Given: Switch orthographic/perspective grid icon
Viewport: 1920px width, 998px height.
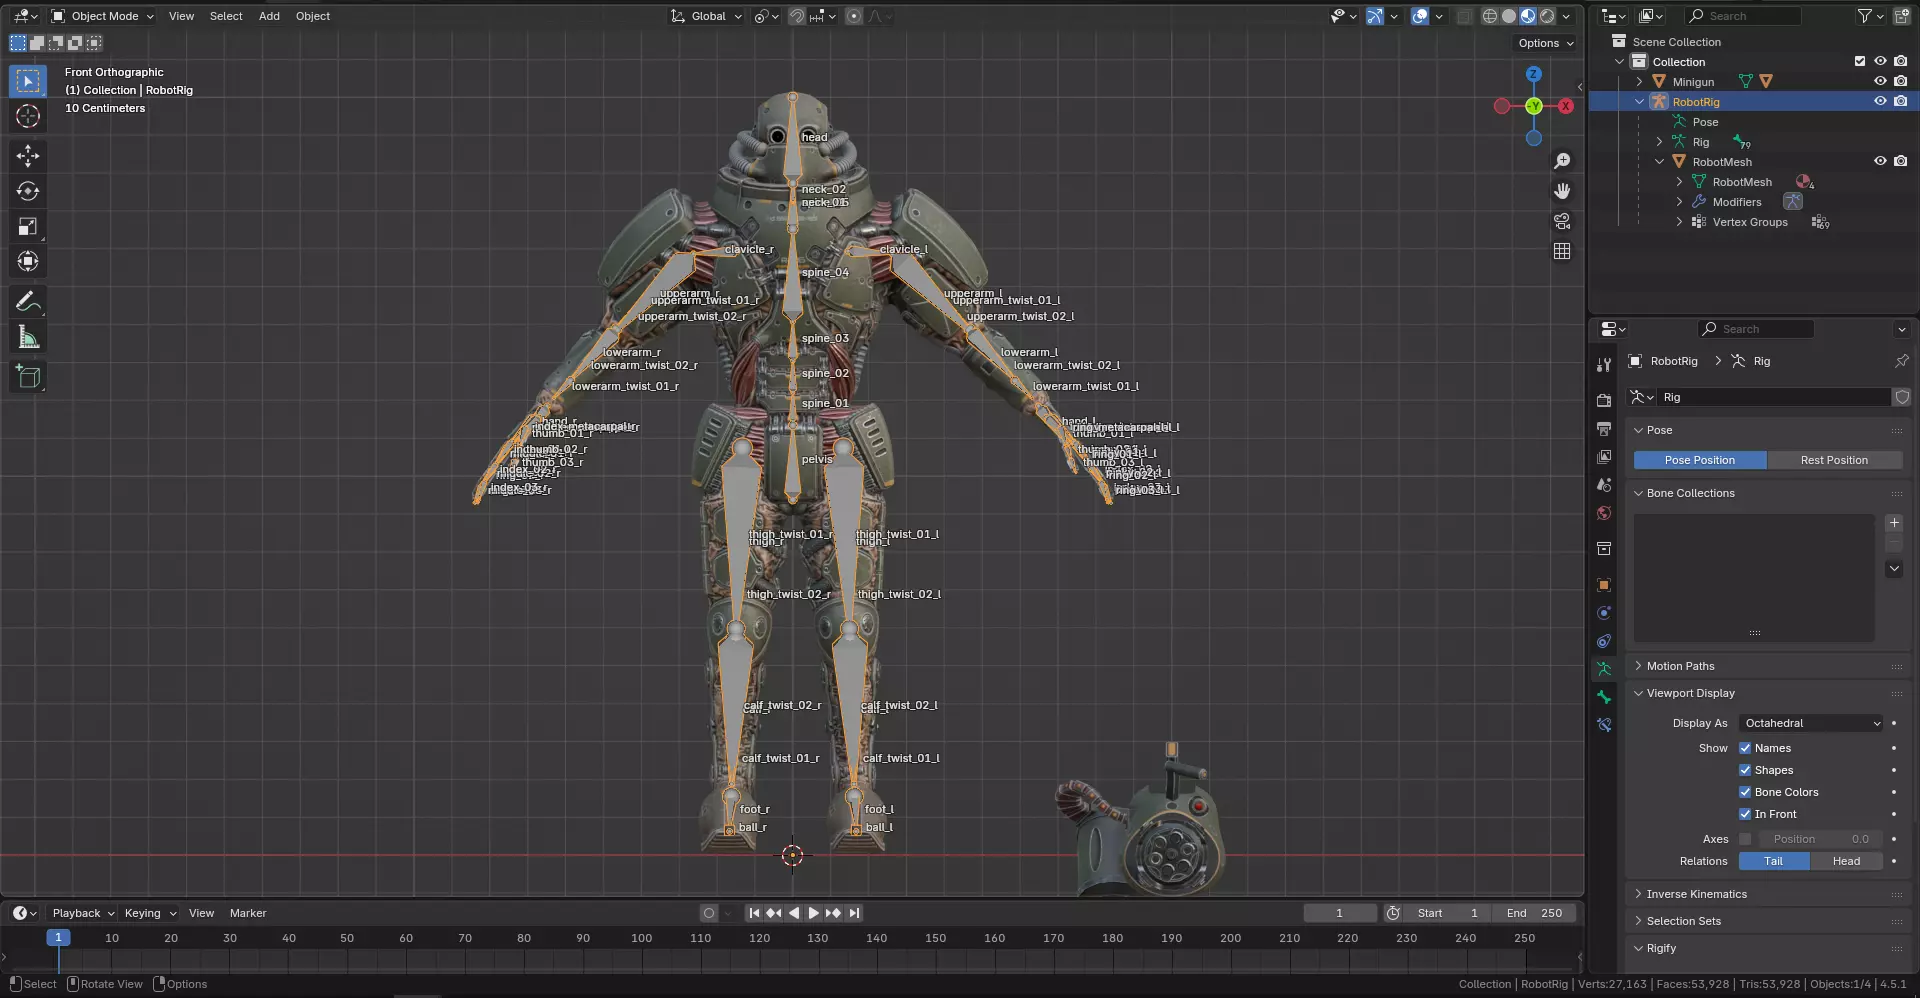Looking at the screenshot, I should [x=1562, y=251].
